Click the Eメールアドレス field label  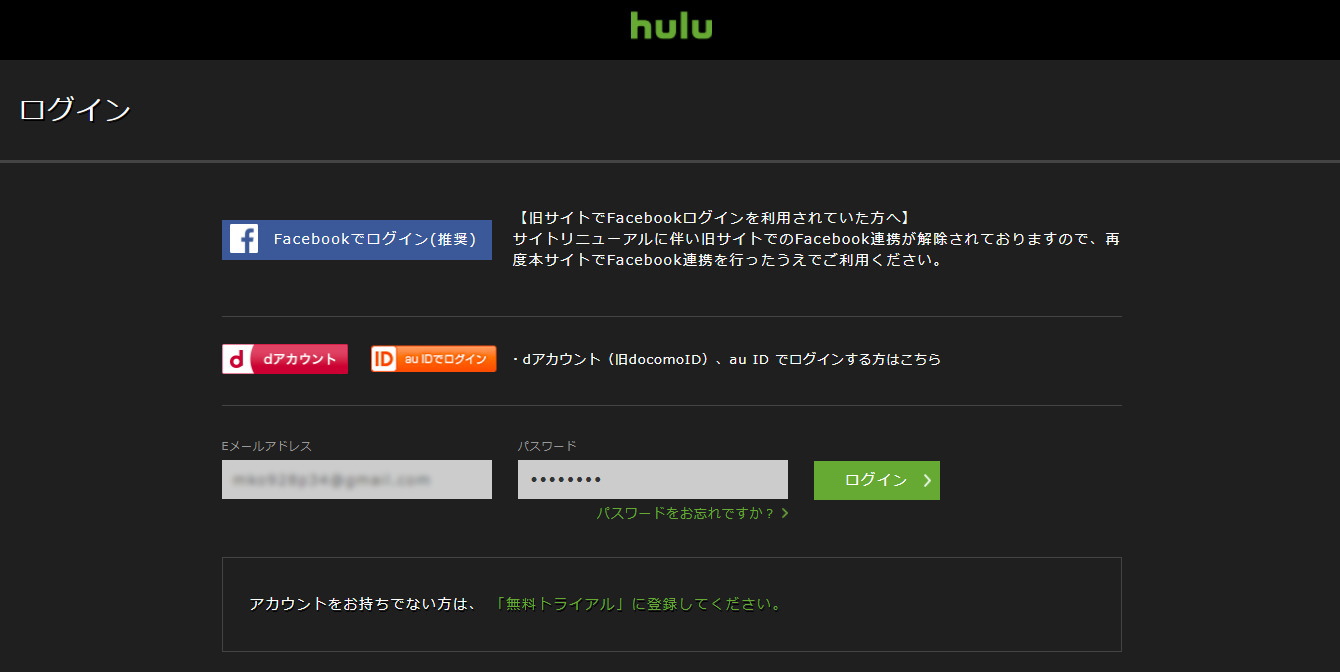(266, 446)
